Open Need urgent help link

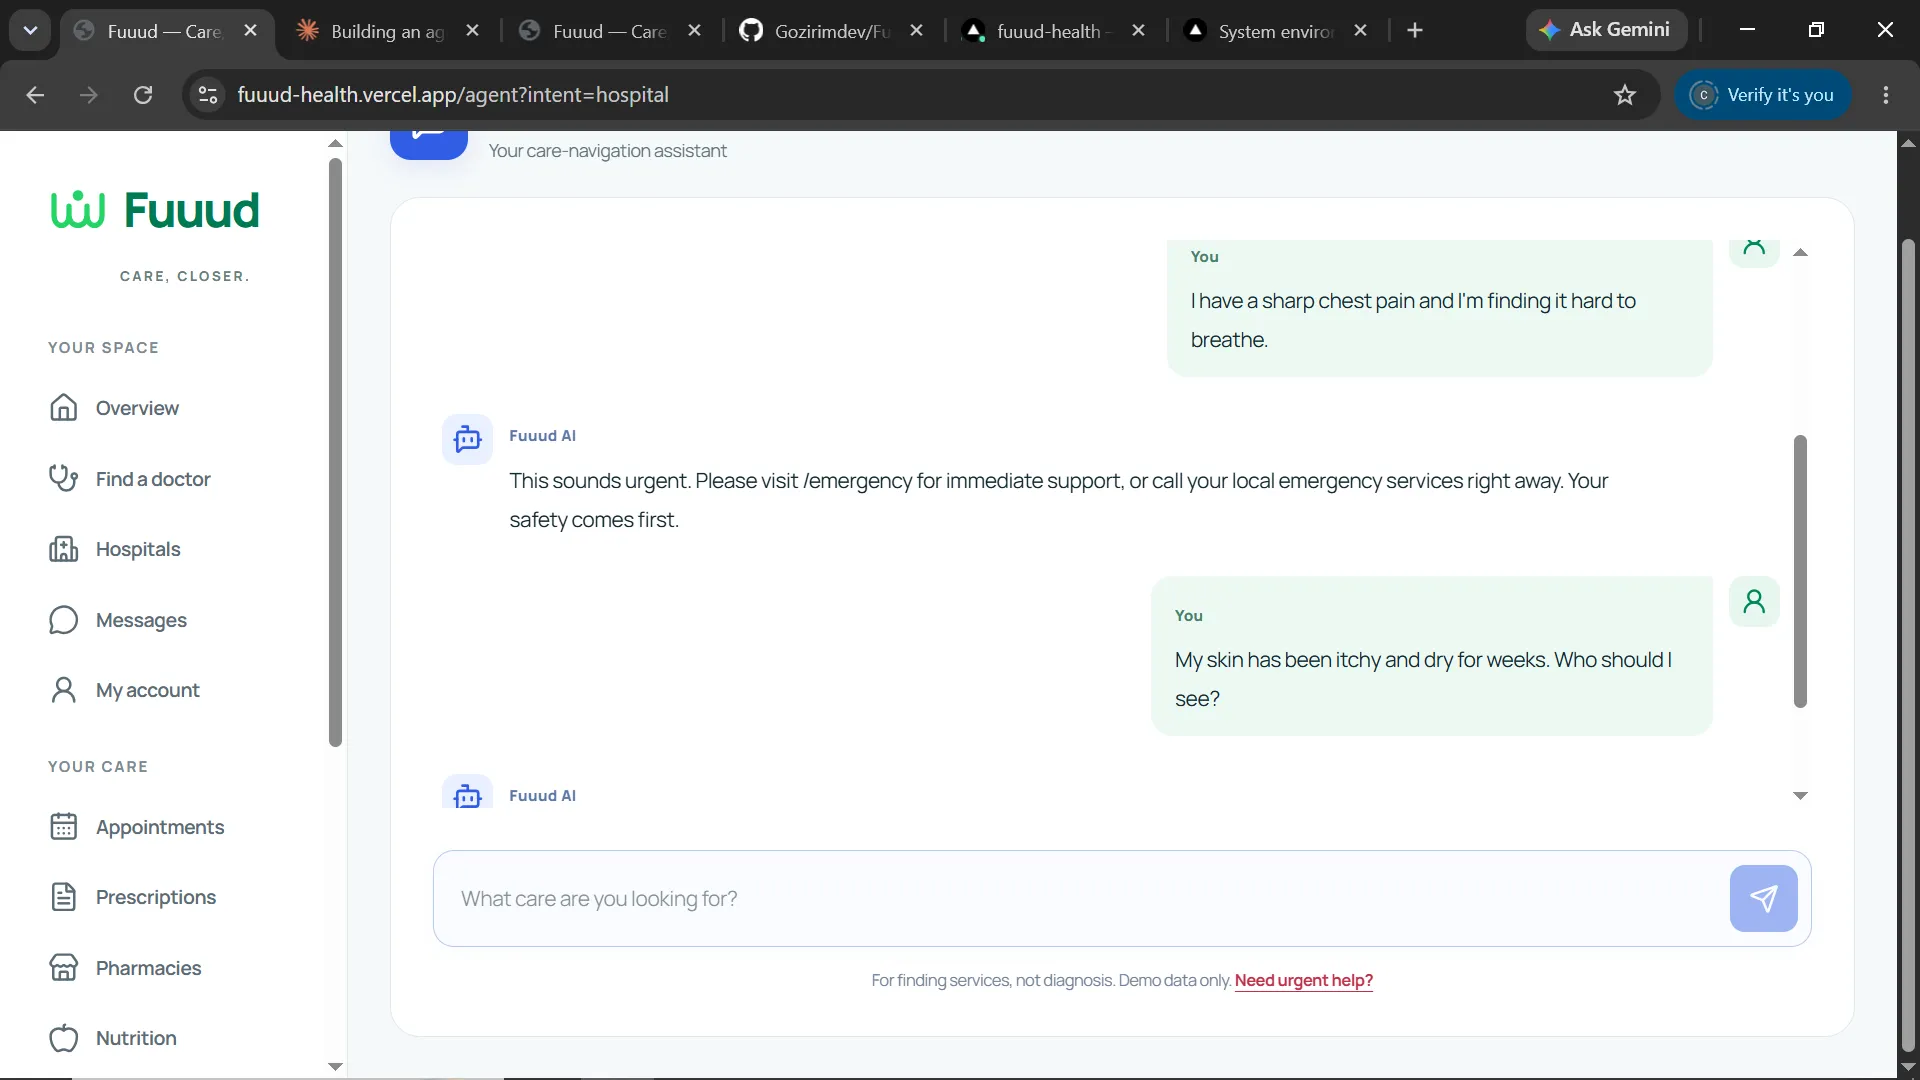[1304, 980]
